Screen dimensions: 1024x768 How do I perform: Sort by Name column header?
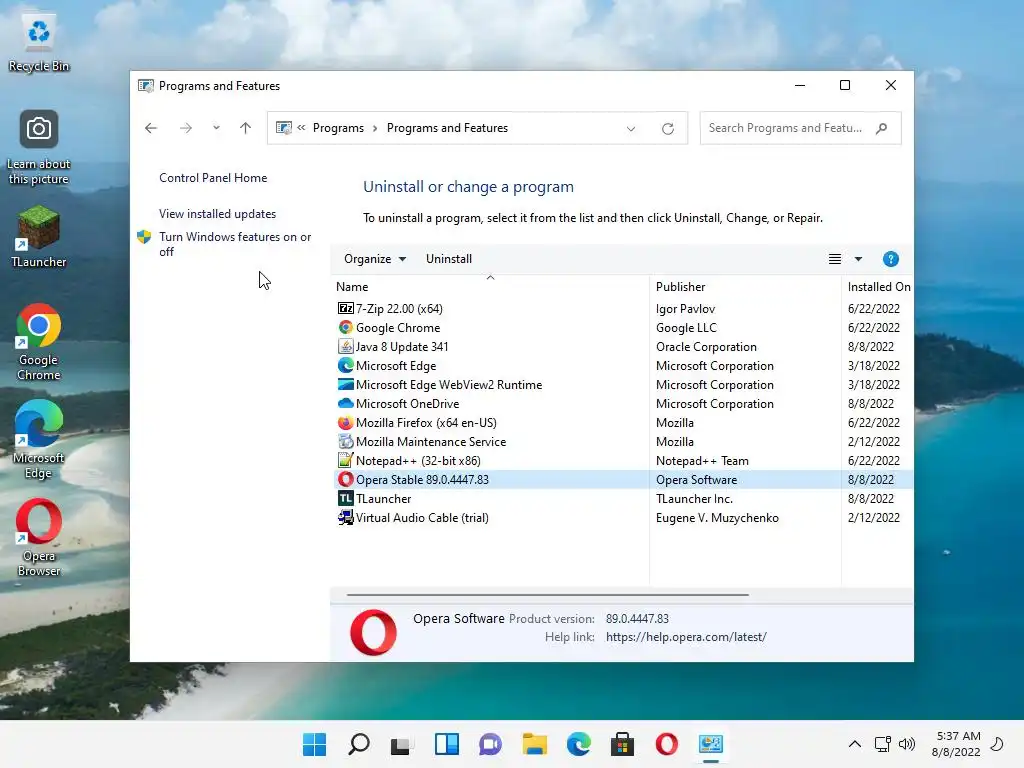490,287
